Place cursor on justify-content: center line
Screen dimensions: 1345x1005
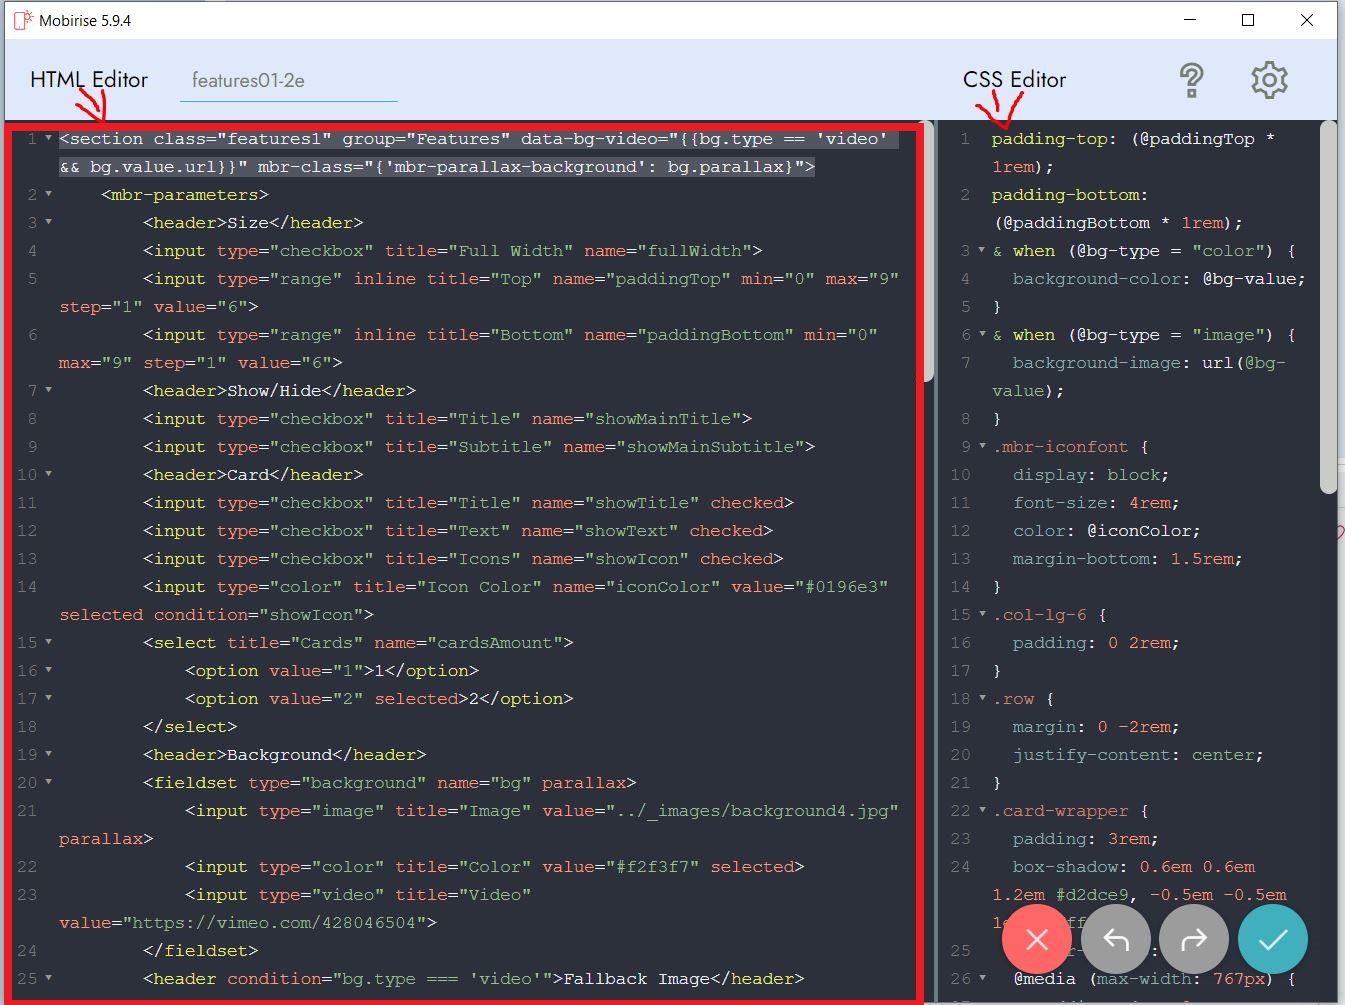click(1137, 755)
